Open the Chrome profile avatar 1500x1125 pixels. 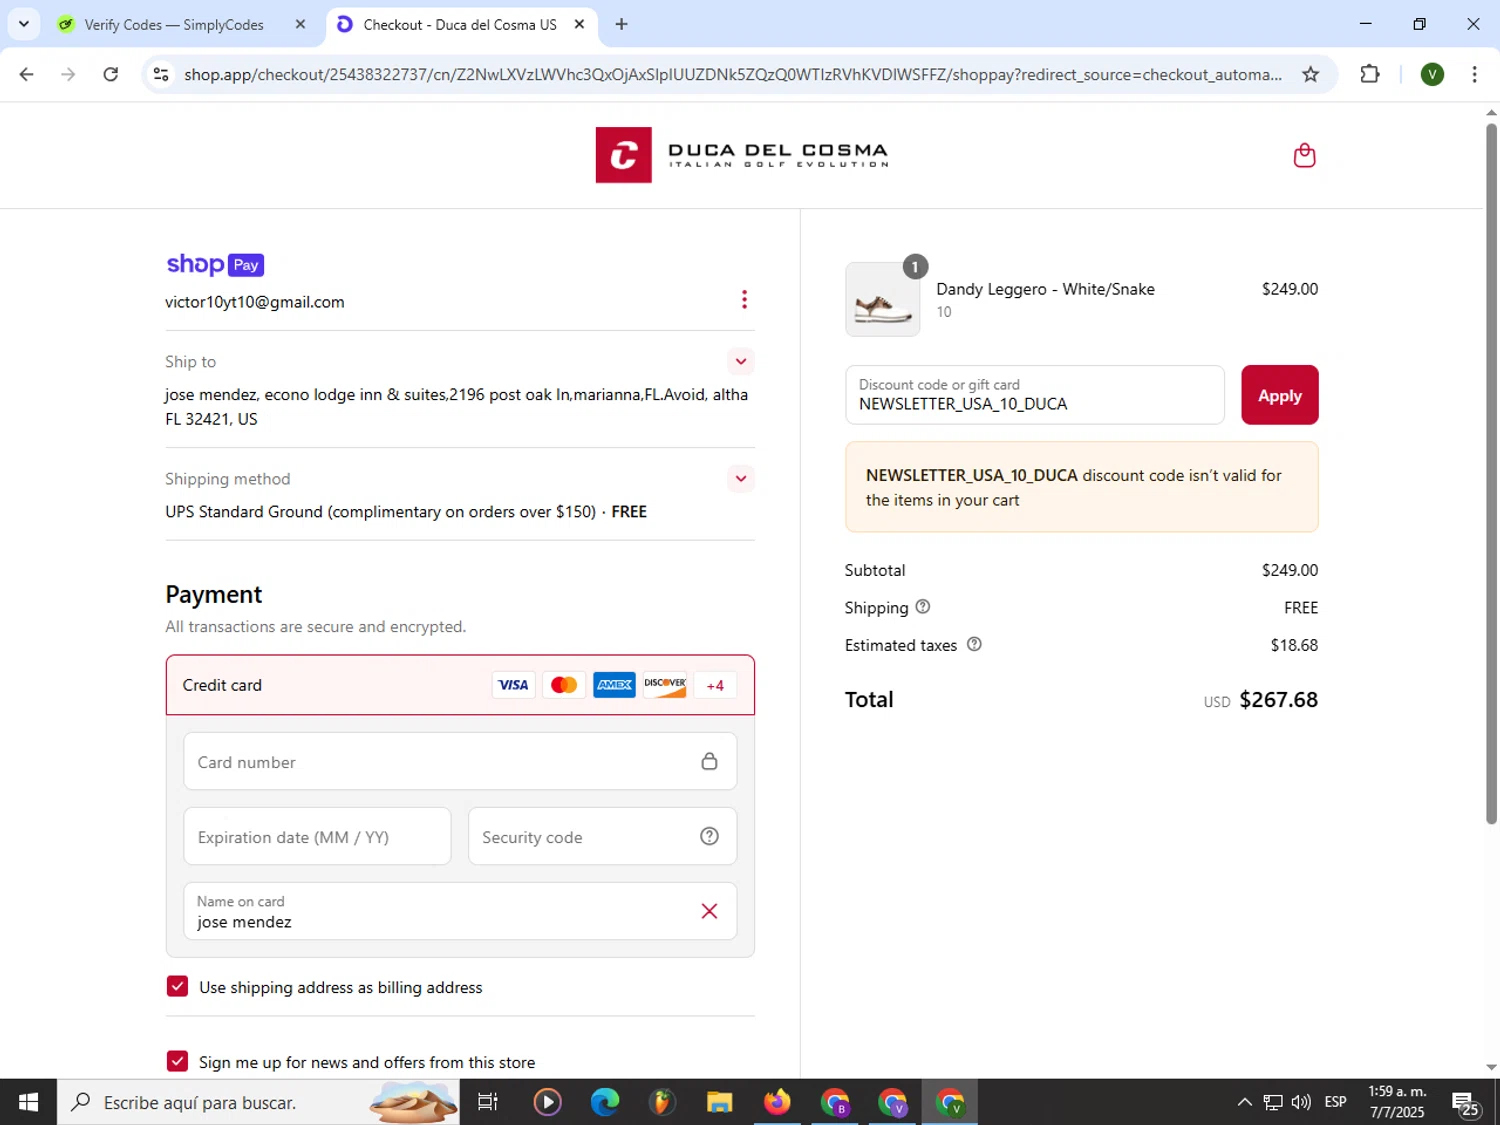[1432, 74]
